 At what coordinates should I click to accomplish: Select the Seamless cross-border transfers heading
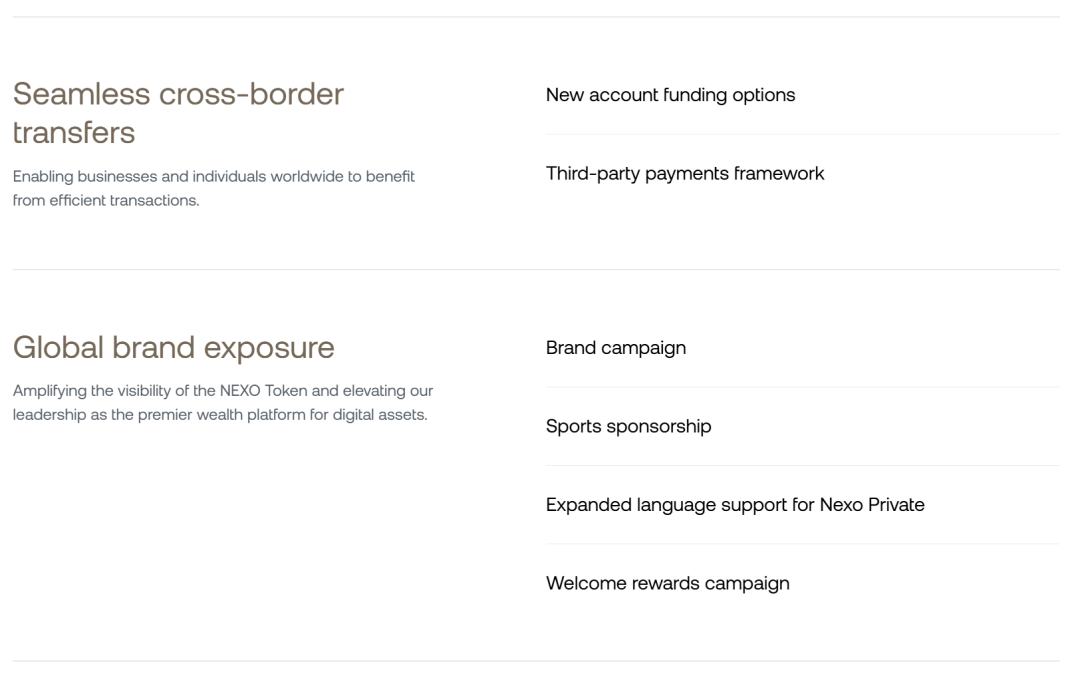click(178, 113)
